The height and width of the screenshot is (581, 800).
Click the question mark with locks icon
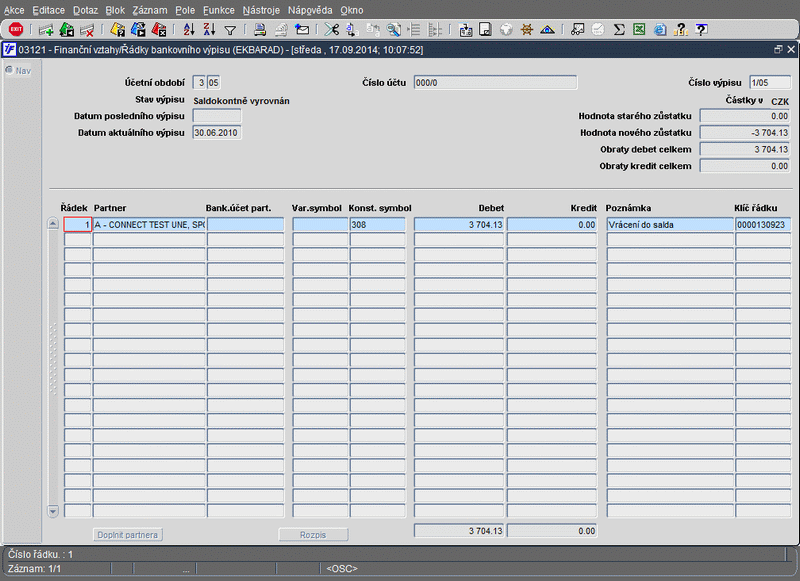[x=681, y=30]
